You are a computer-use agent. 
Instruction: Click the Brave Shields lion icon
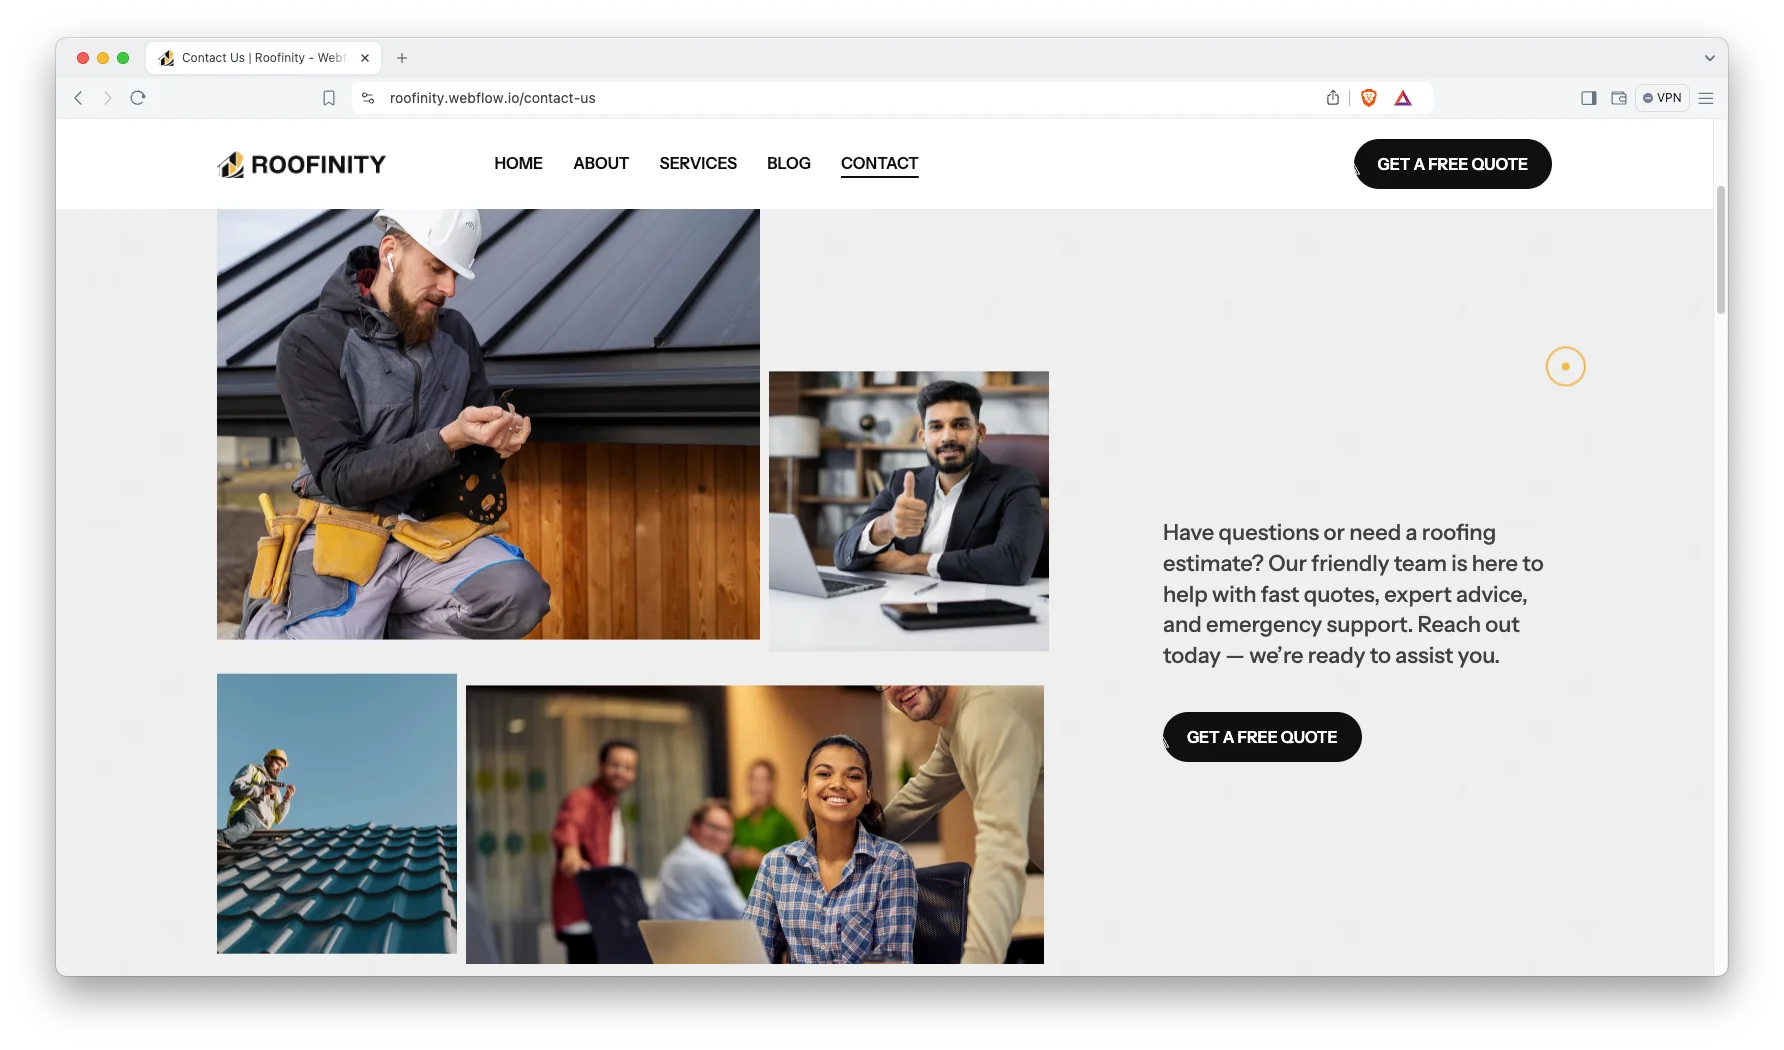pyautogui.click(x=1369, y=98)
